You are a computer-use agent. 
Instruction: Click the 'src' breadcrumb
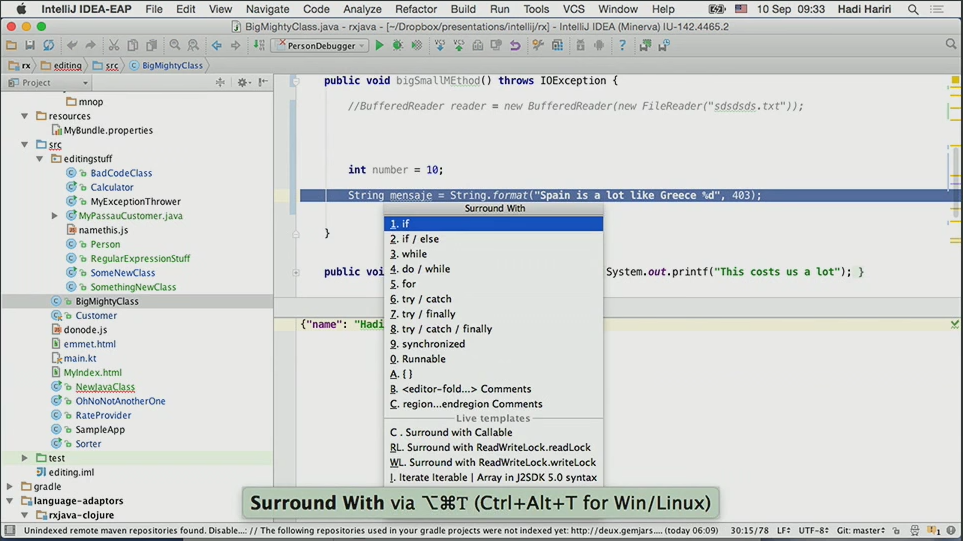106,65
